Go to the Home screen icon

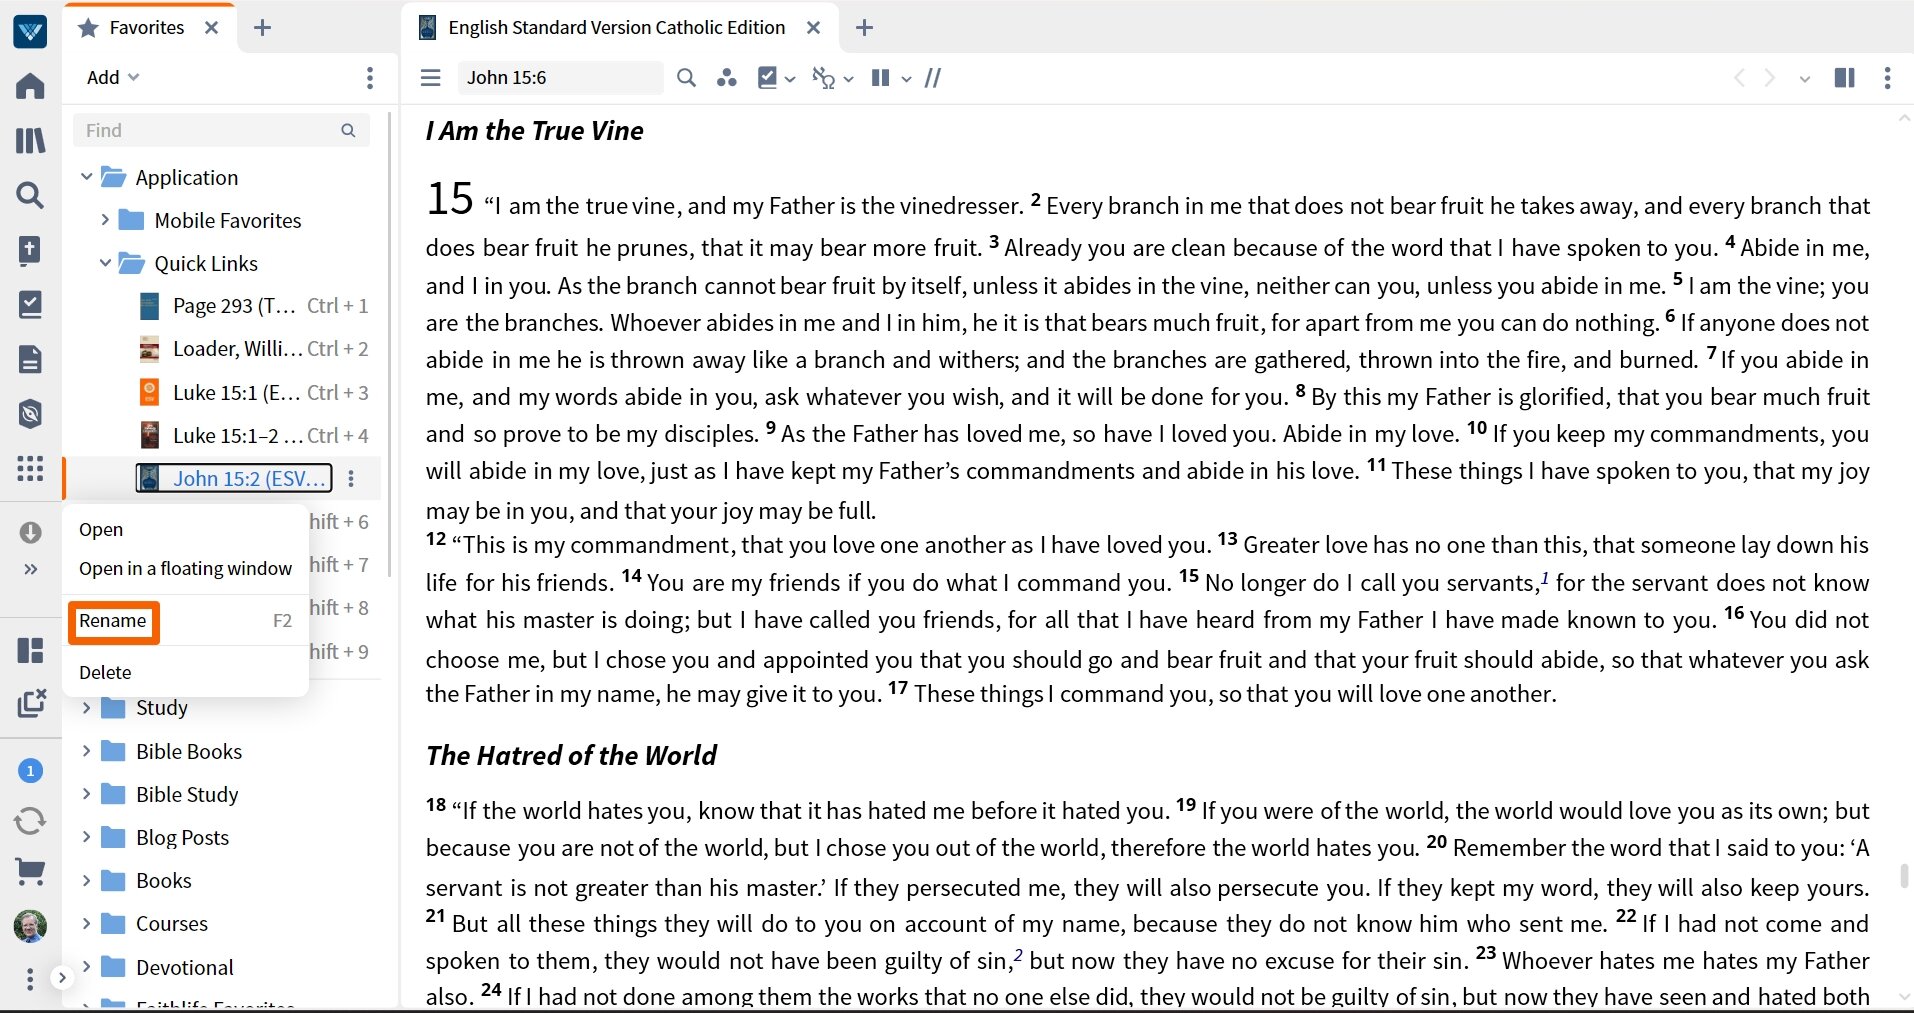[30, 86]
